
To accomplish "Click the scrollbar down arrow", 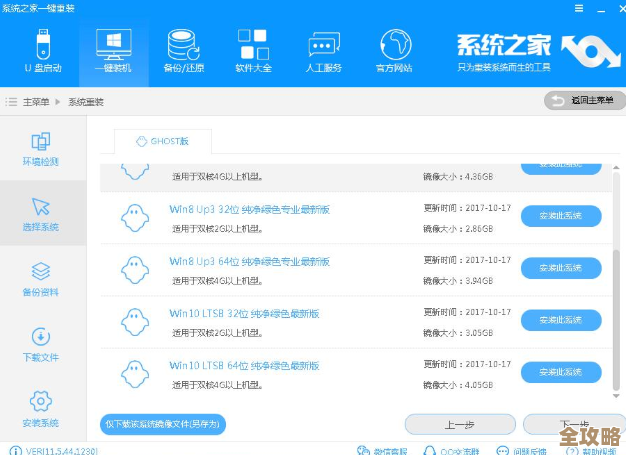I will point(616,396).
